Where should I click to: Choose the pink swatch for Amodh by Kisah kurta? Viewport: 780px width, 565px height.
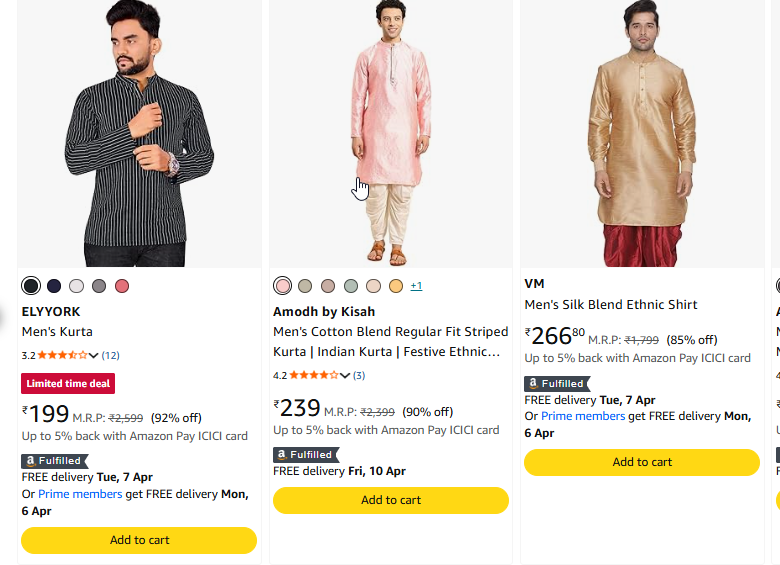point(282,286)
